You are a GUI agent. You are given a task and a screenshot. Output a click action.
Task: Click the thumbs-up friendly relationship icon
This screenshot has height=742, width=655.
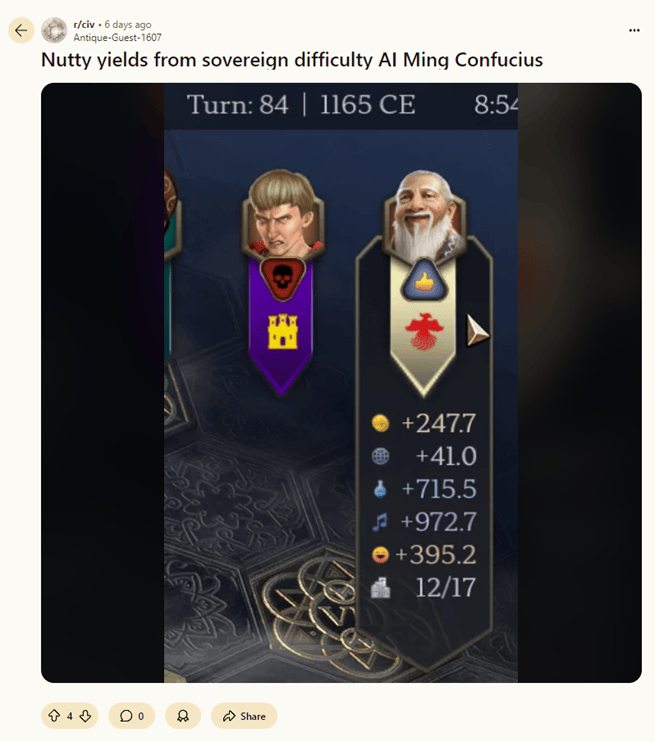[x=424, y=281]
